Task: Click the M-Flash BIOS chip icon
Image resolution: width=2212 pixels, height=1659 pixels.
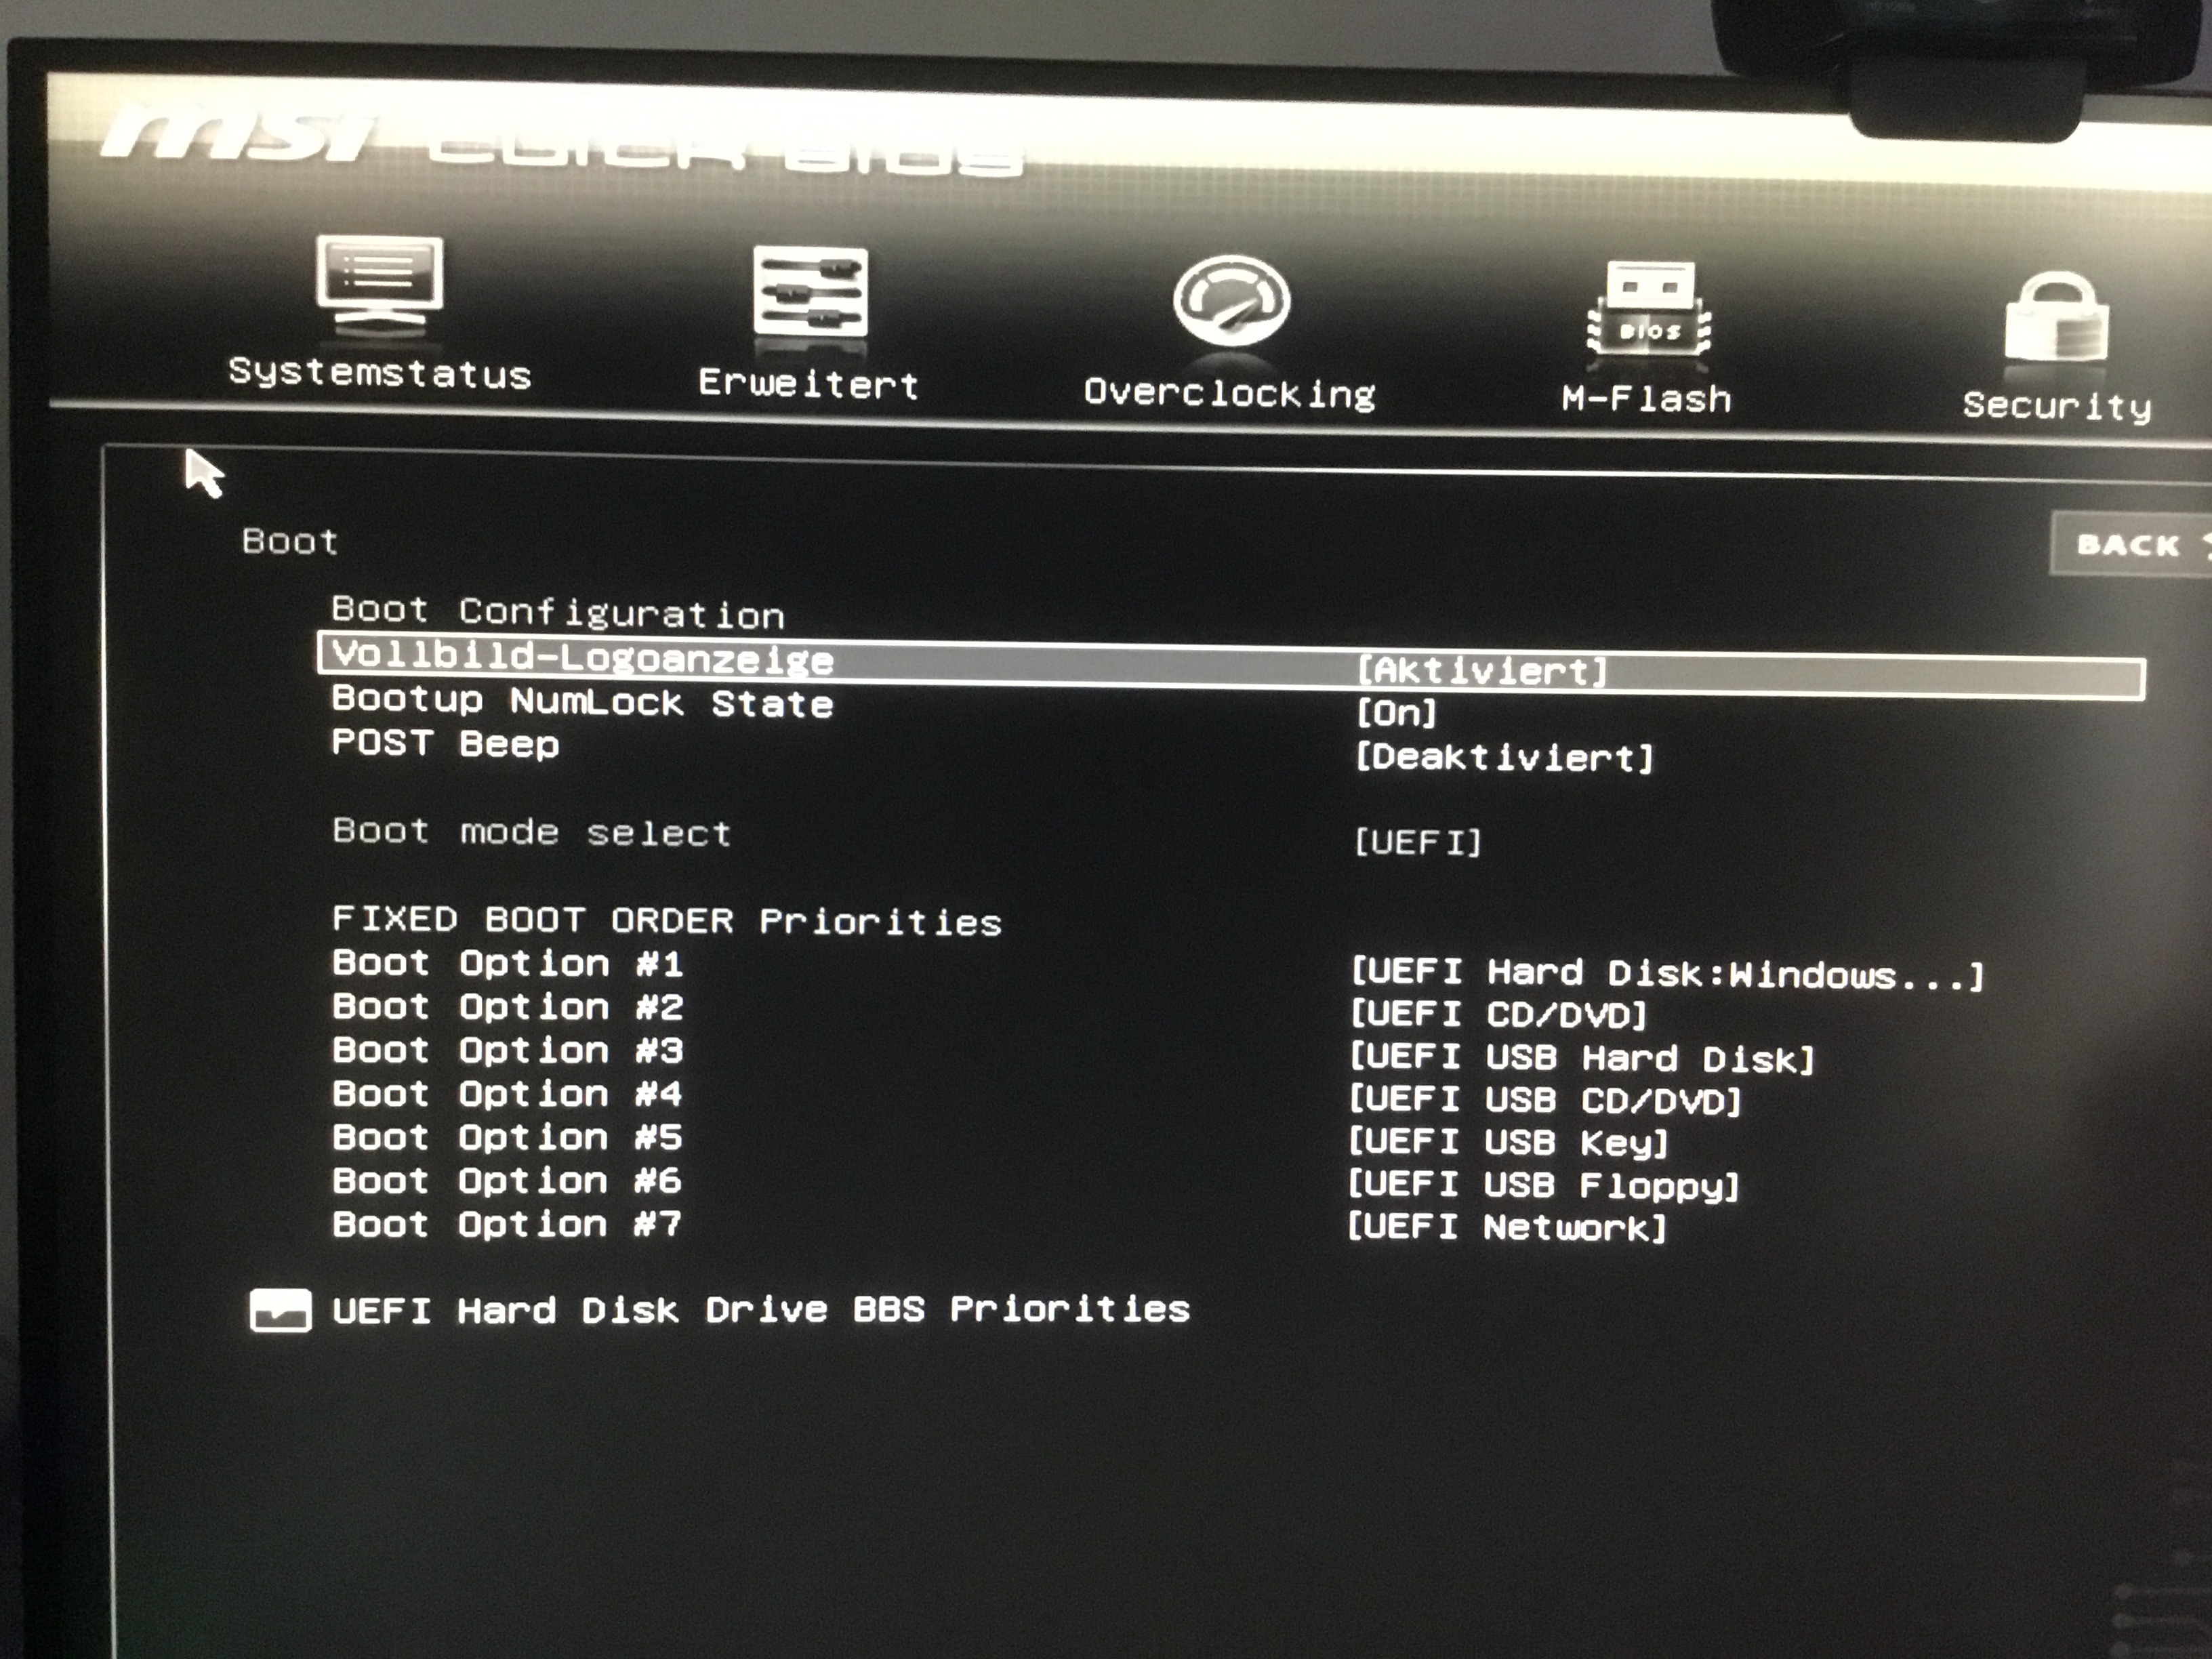Action: click(1648, 308)
